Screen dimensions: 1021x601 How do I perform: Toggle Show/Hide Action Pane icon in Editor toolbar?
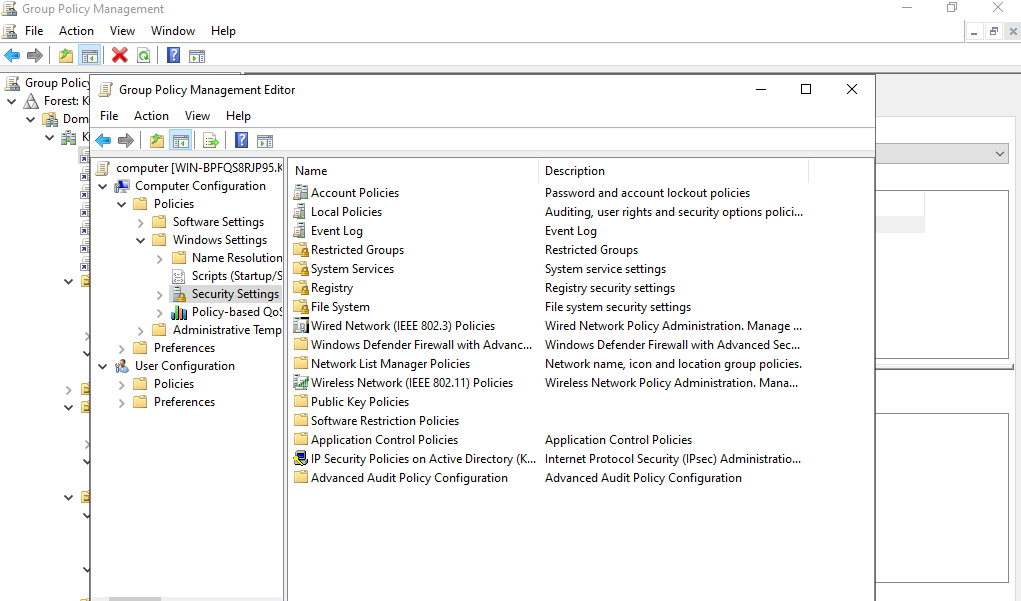pos(265,141)
